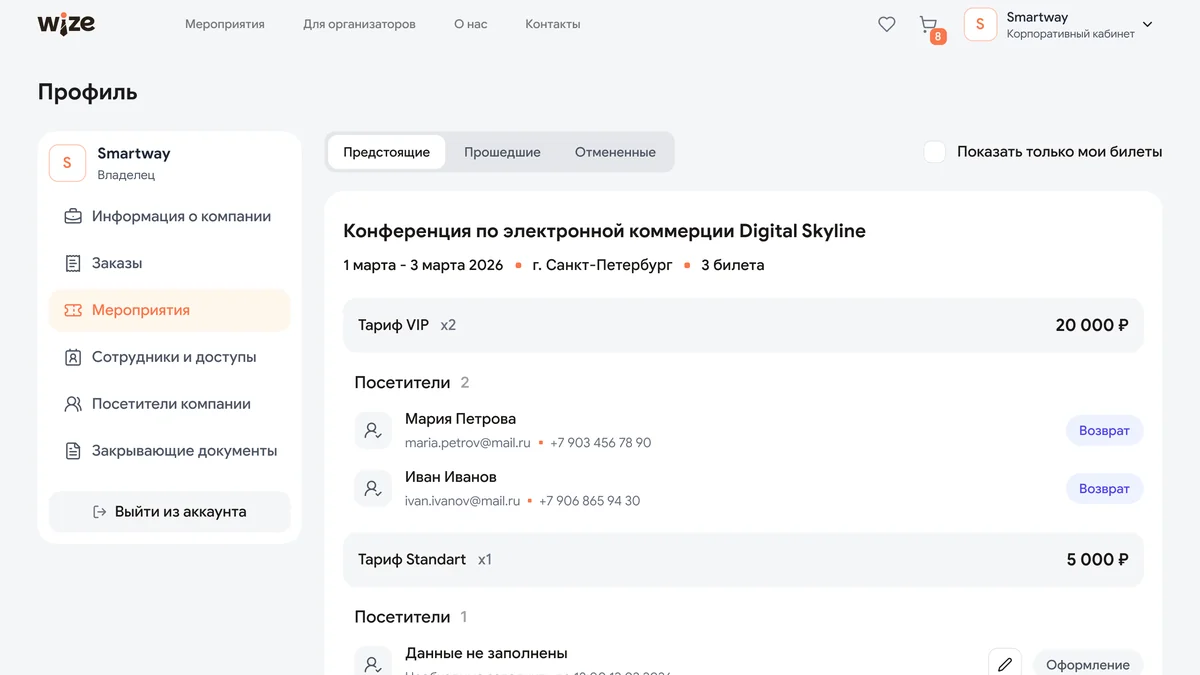Click badge icon beside Сотрудники и доступы

tap(73, 357)
